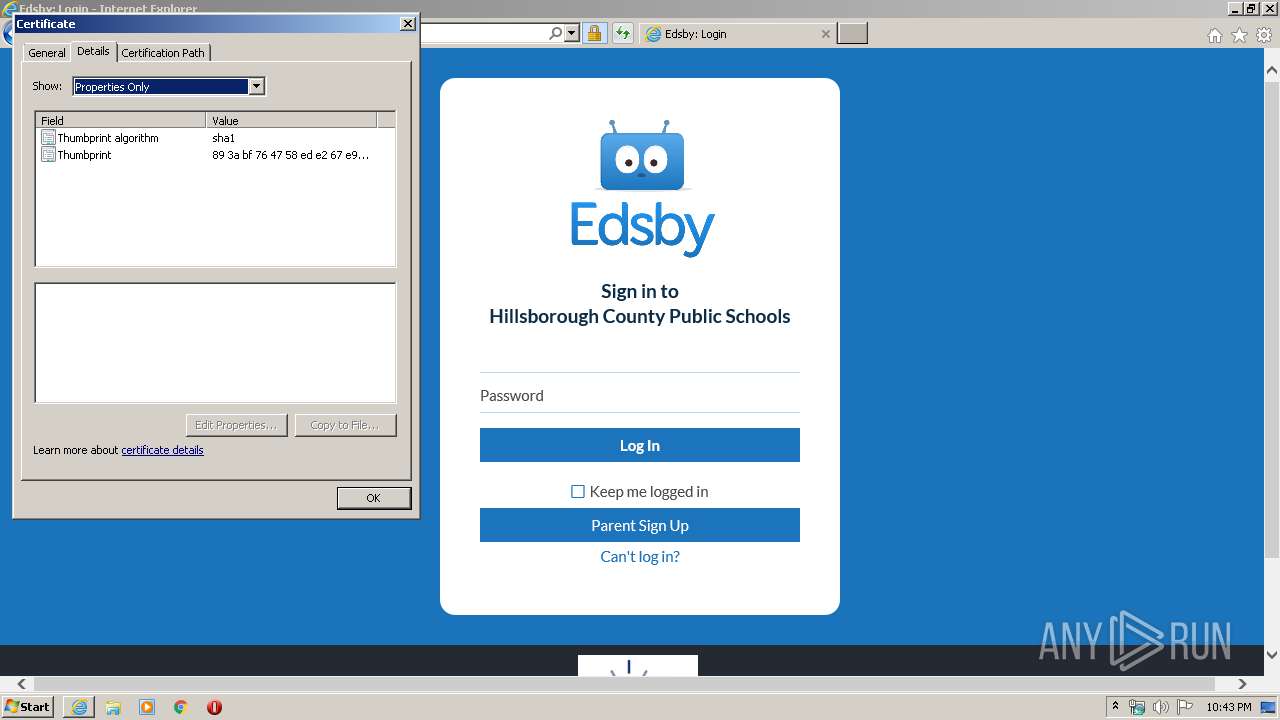Expand the Show dropdown
The height and width of the screenshot is (720, 1280).
pyautogui.click(x=256, y=87)
